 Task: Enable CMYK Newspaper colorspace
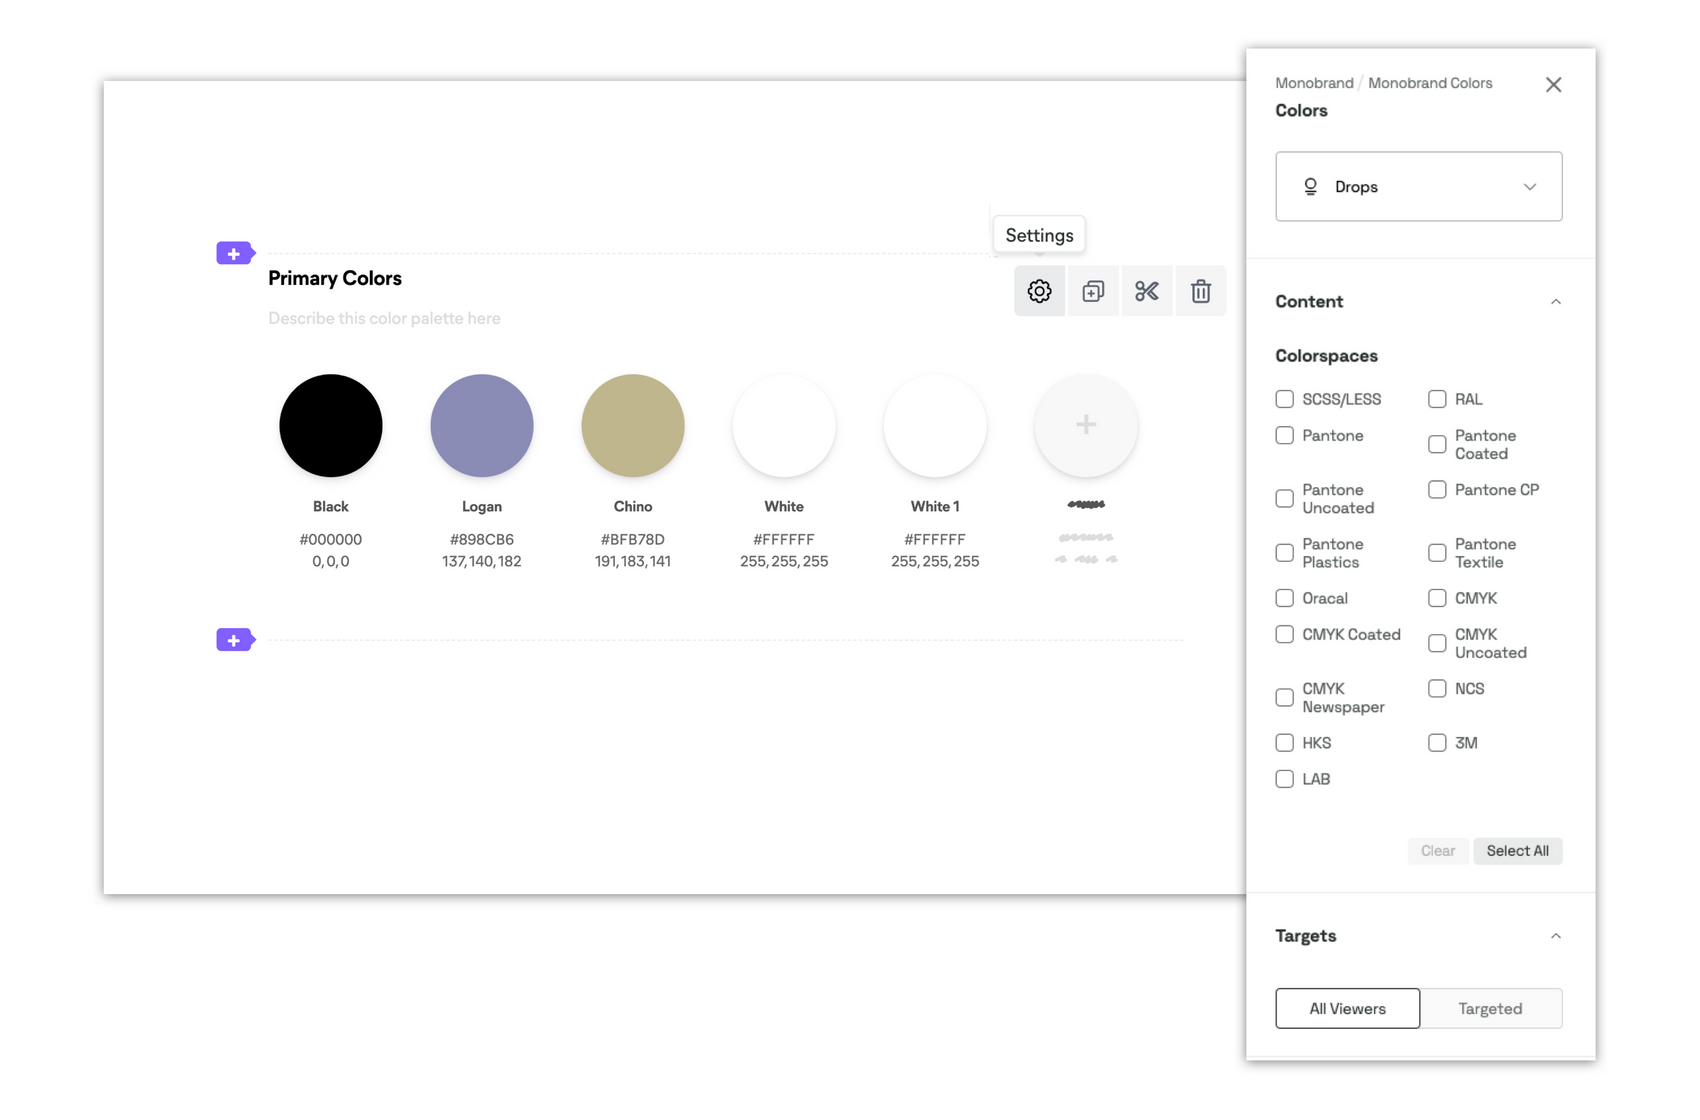click(x=1285, y=697)
